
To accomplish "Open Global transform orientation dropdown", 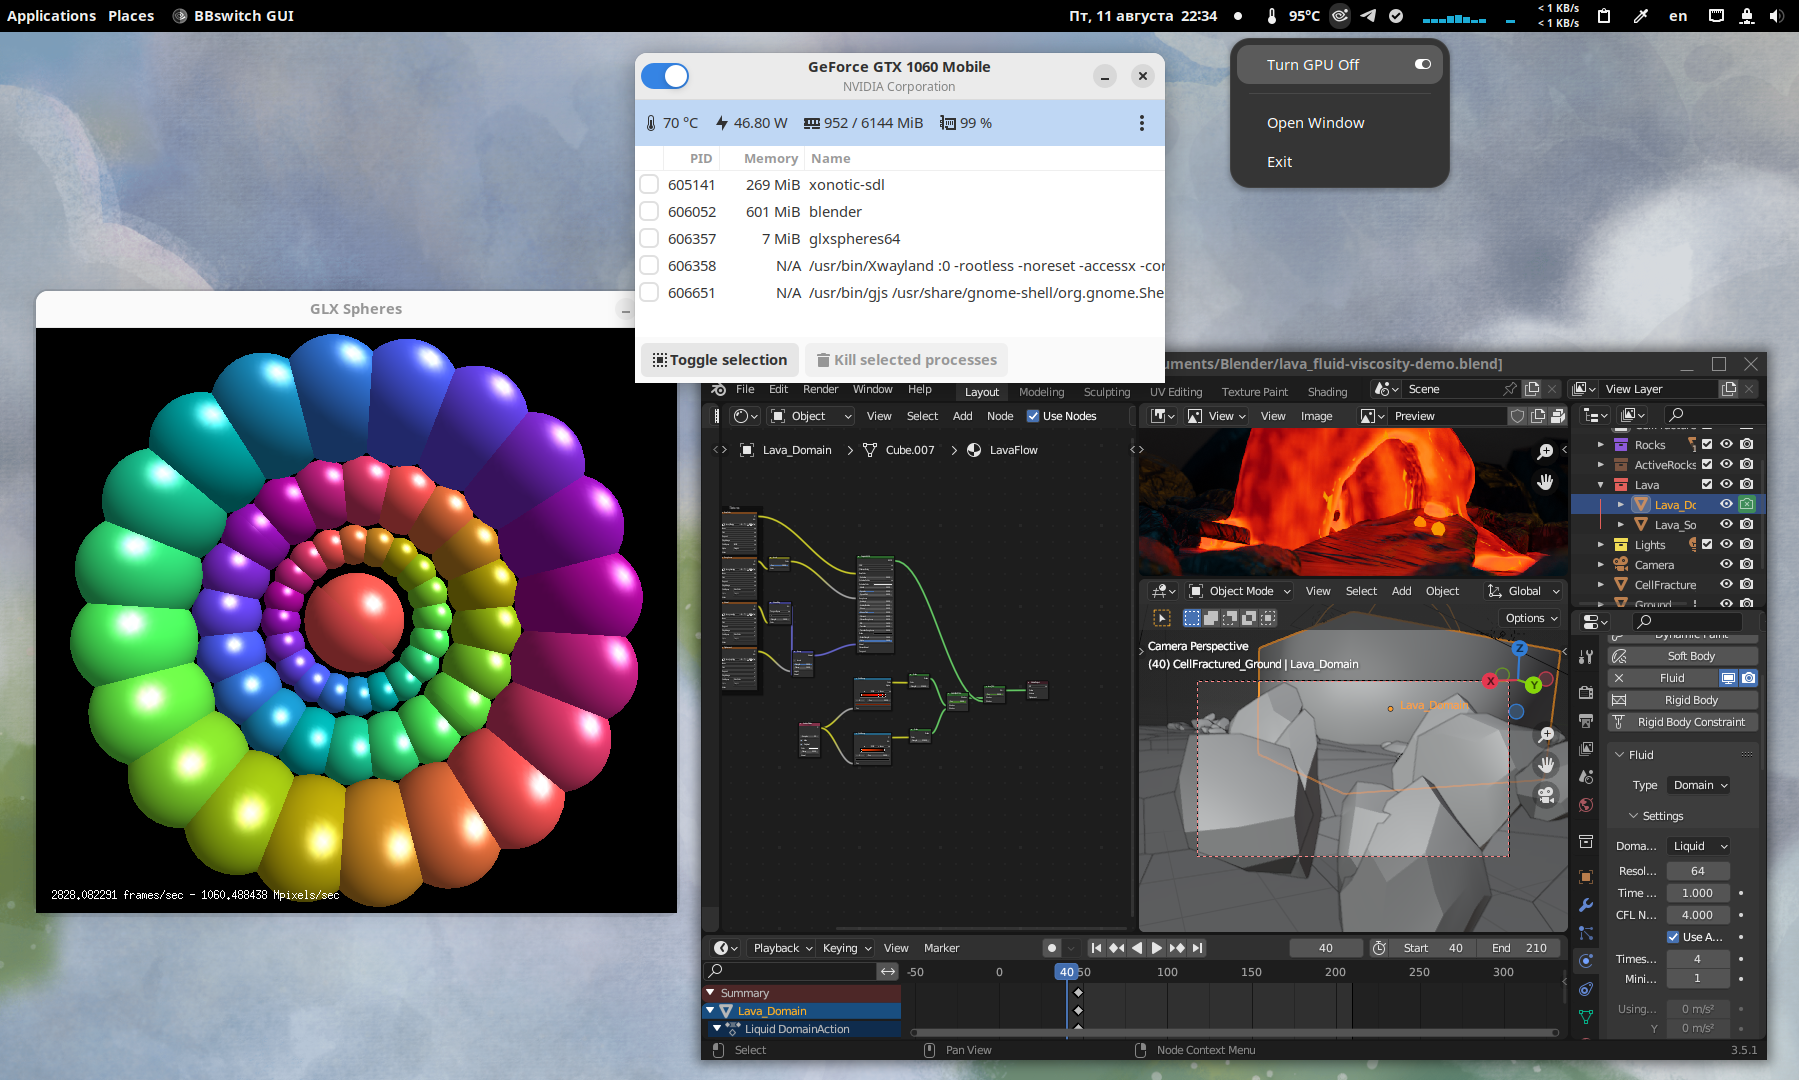I will pyautogui.click(x=1523, y=591).
